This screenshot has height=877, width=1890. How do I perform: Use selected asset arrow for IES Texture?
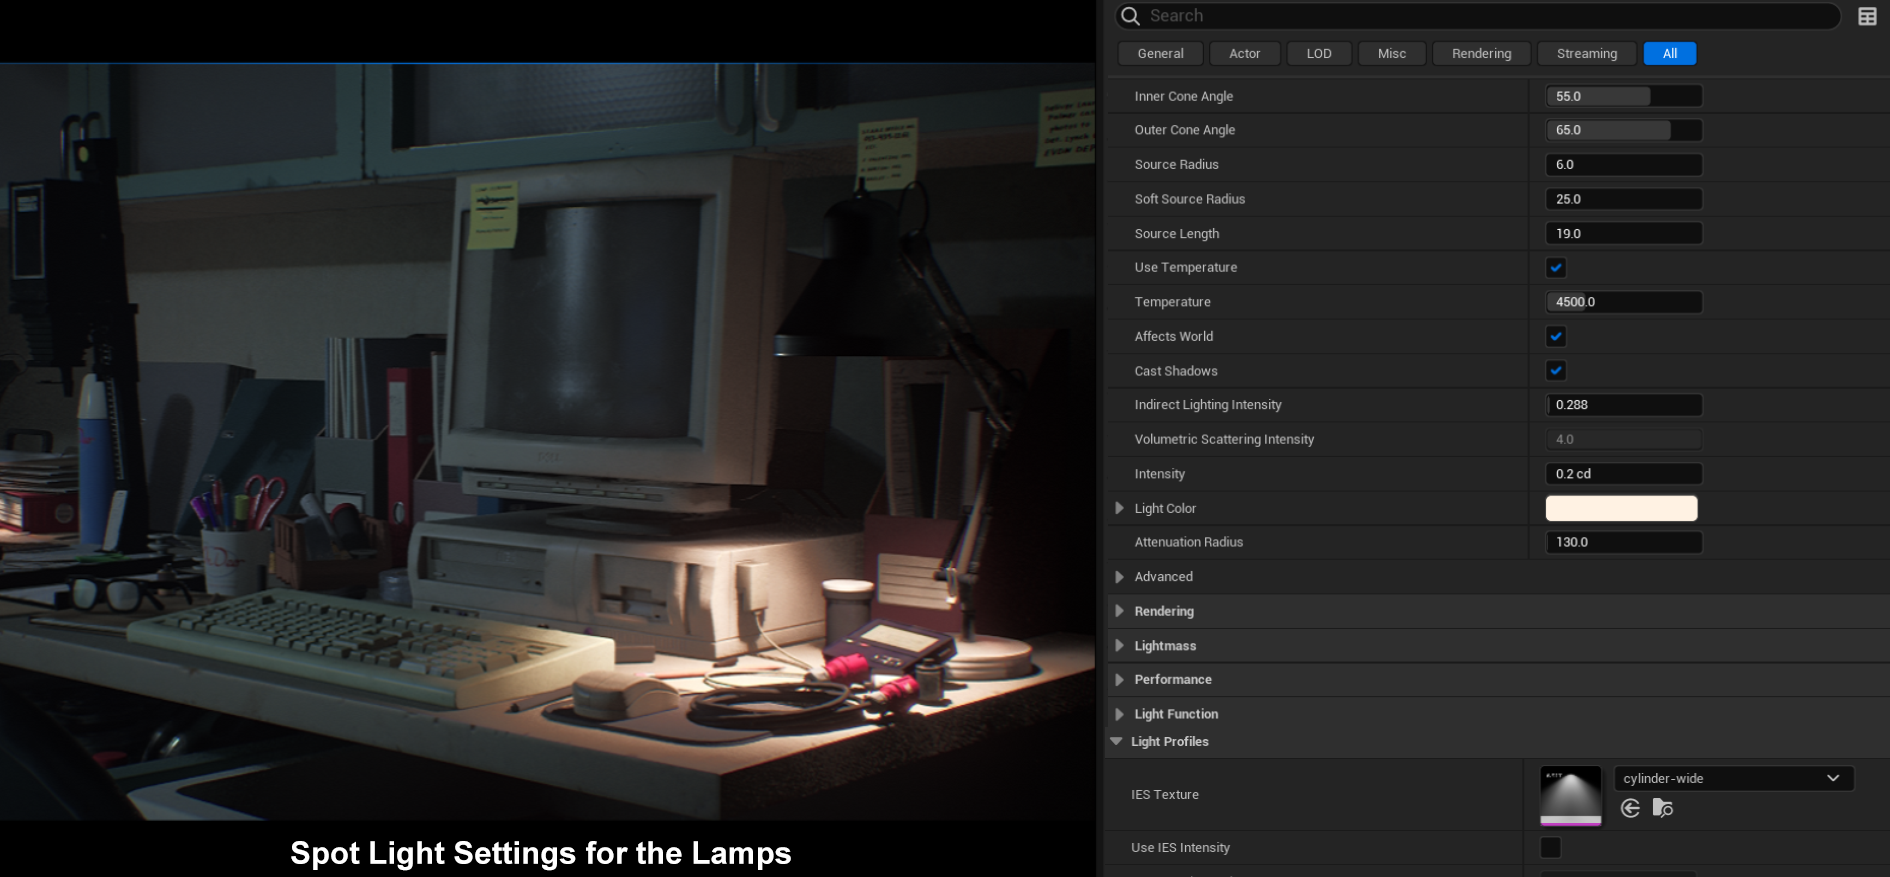coord(1630,808)
